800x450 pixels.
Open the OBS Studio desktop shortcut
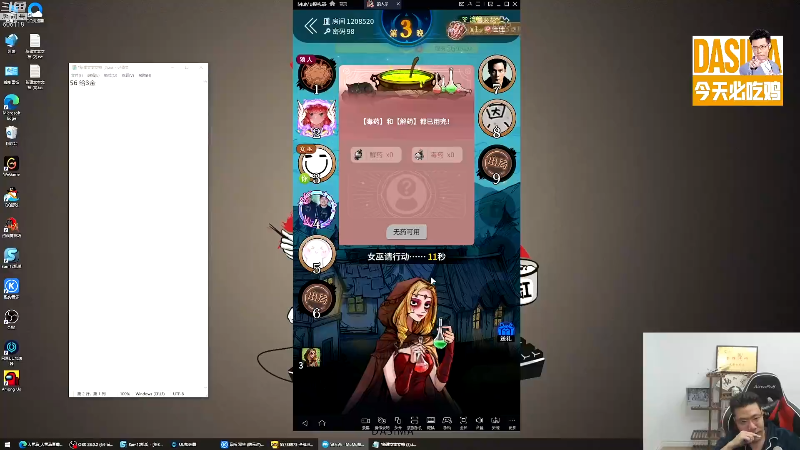pos(11,319)
